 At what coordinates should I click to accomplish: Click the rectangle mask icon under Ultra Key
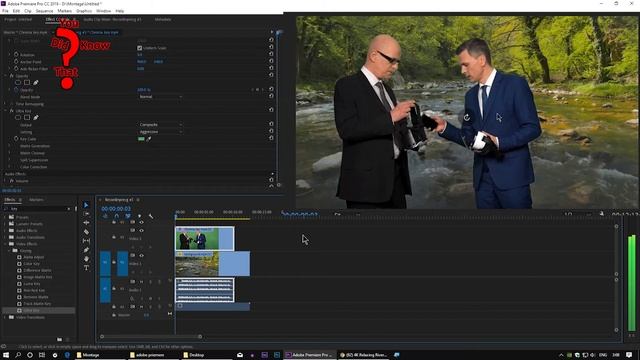pos(27,118)
